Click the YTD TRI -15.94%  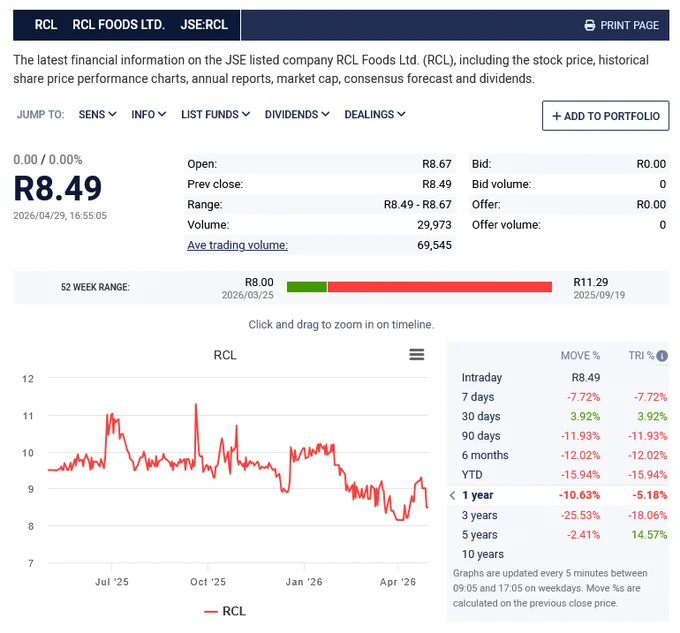pos(647,475)
